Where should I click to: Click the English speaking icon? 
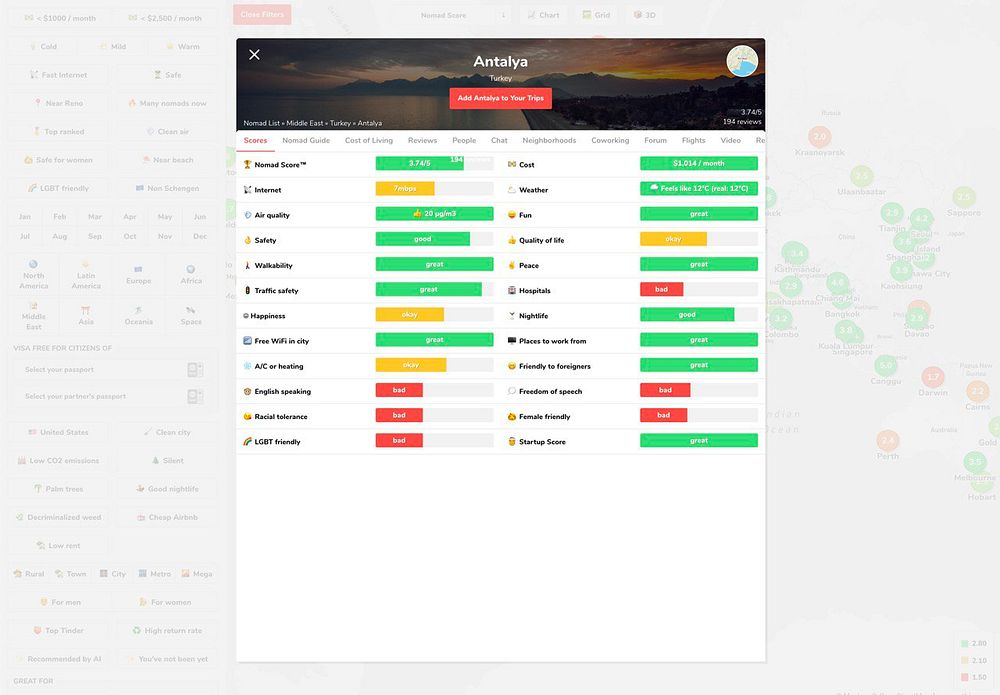[x=247, y=391]
